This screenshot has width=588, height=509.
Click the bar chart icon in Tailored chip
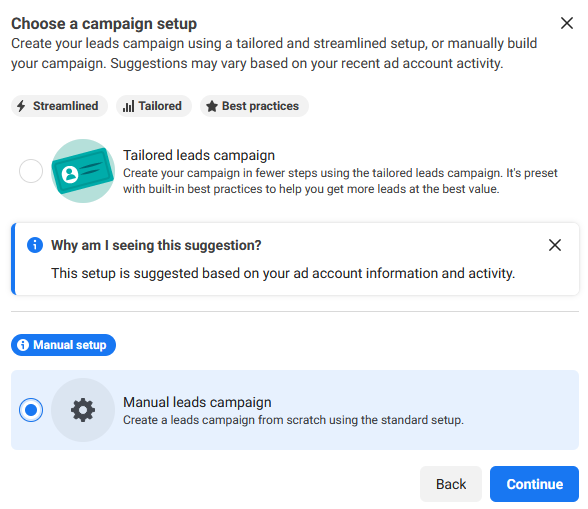[128, 107]
